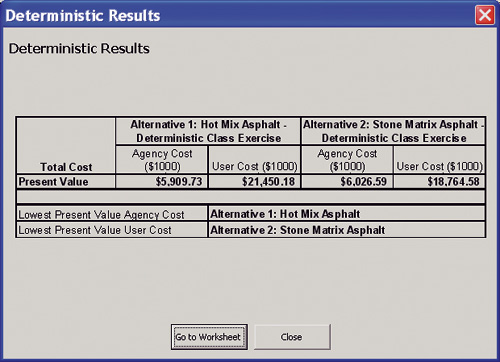The width and height of the screenshot is (500, 362).
Task: Close the Deterministic Results dialog via X
Action: pyautogui.click(x=485, y=15)
